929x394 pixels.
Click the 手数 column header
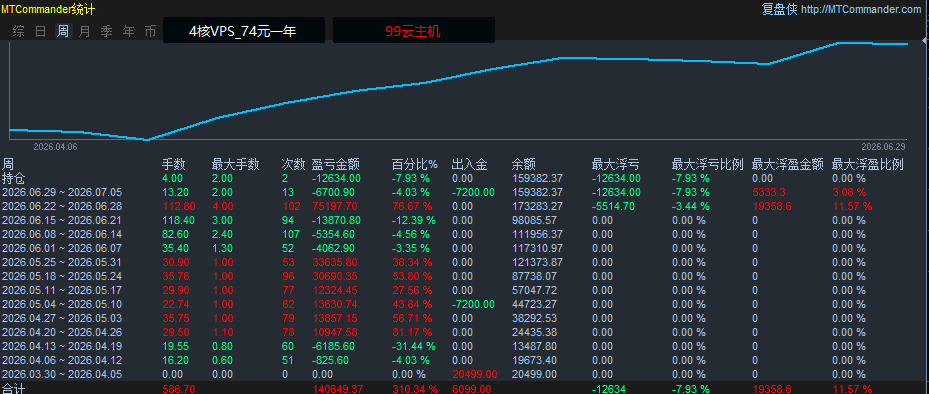tap(174, 165)
